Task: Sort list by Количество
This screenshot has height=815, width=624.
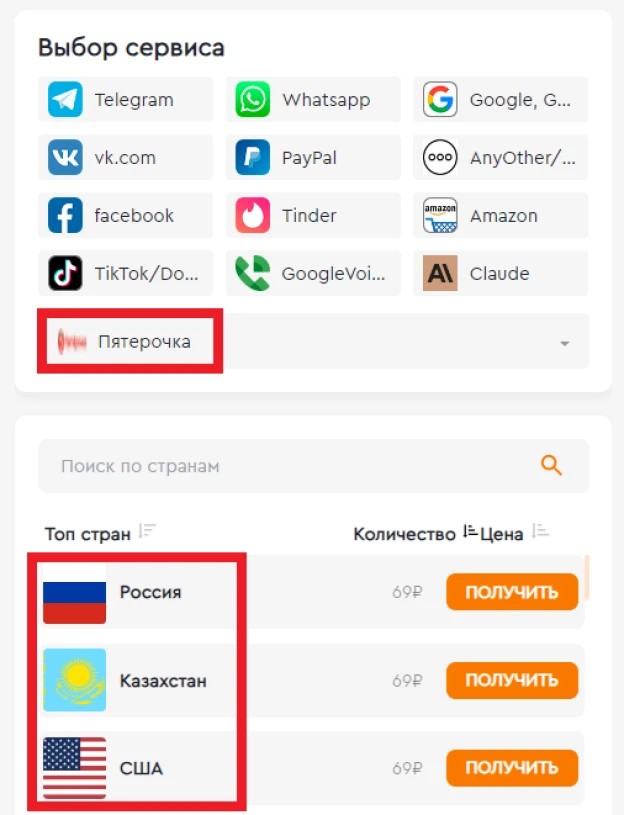Action: pos(470,531)
